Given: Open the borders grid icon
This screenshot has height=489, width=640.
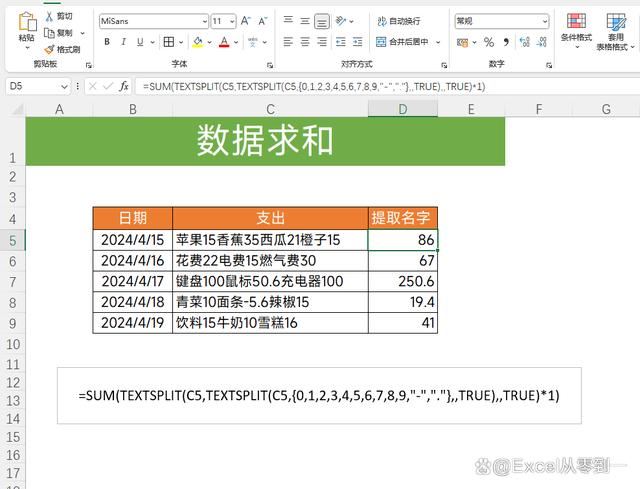Looking at the screenshot, I should pyautogui.click(x=169, y=42).
